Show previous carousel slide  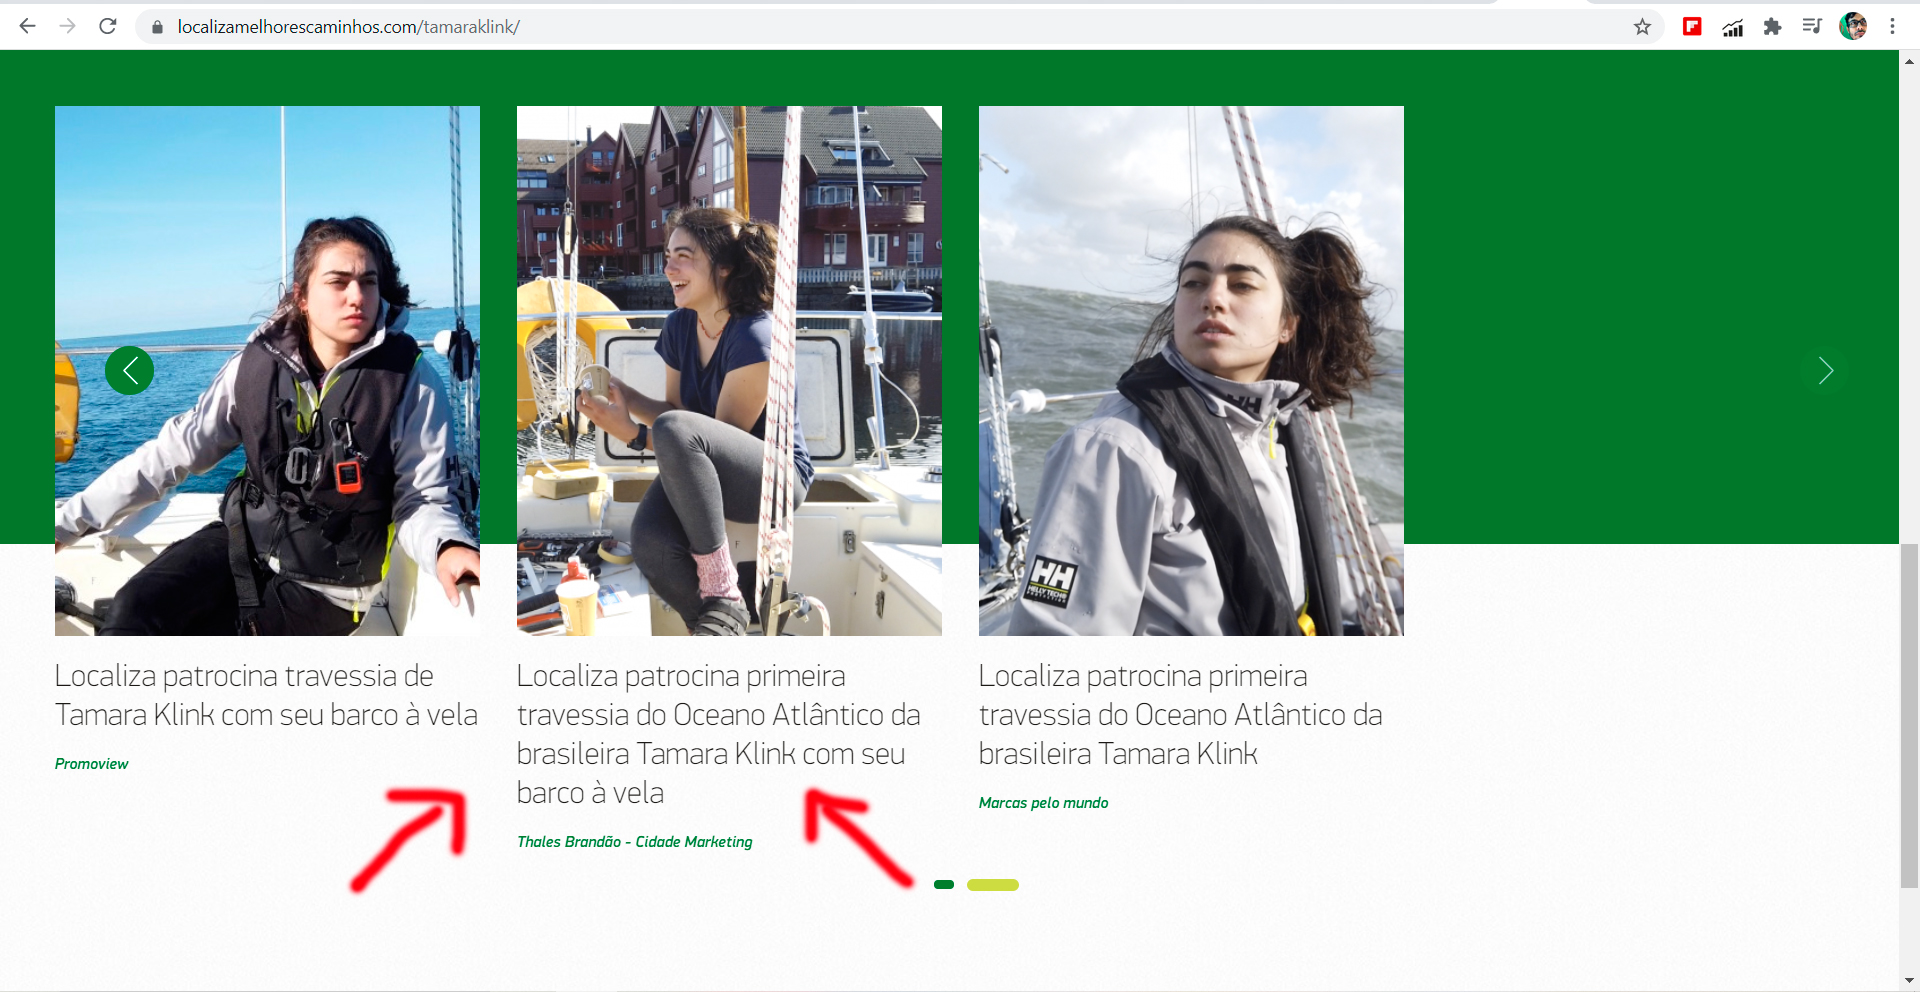point(130,371)
